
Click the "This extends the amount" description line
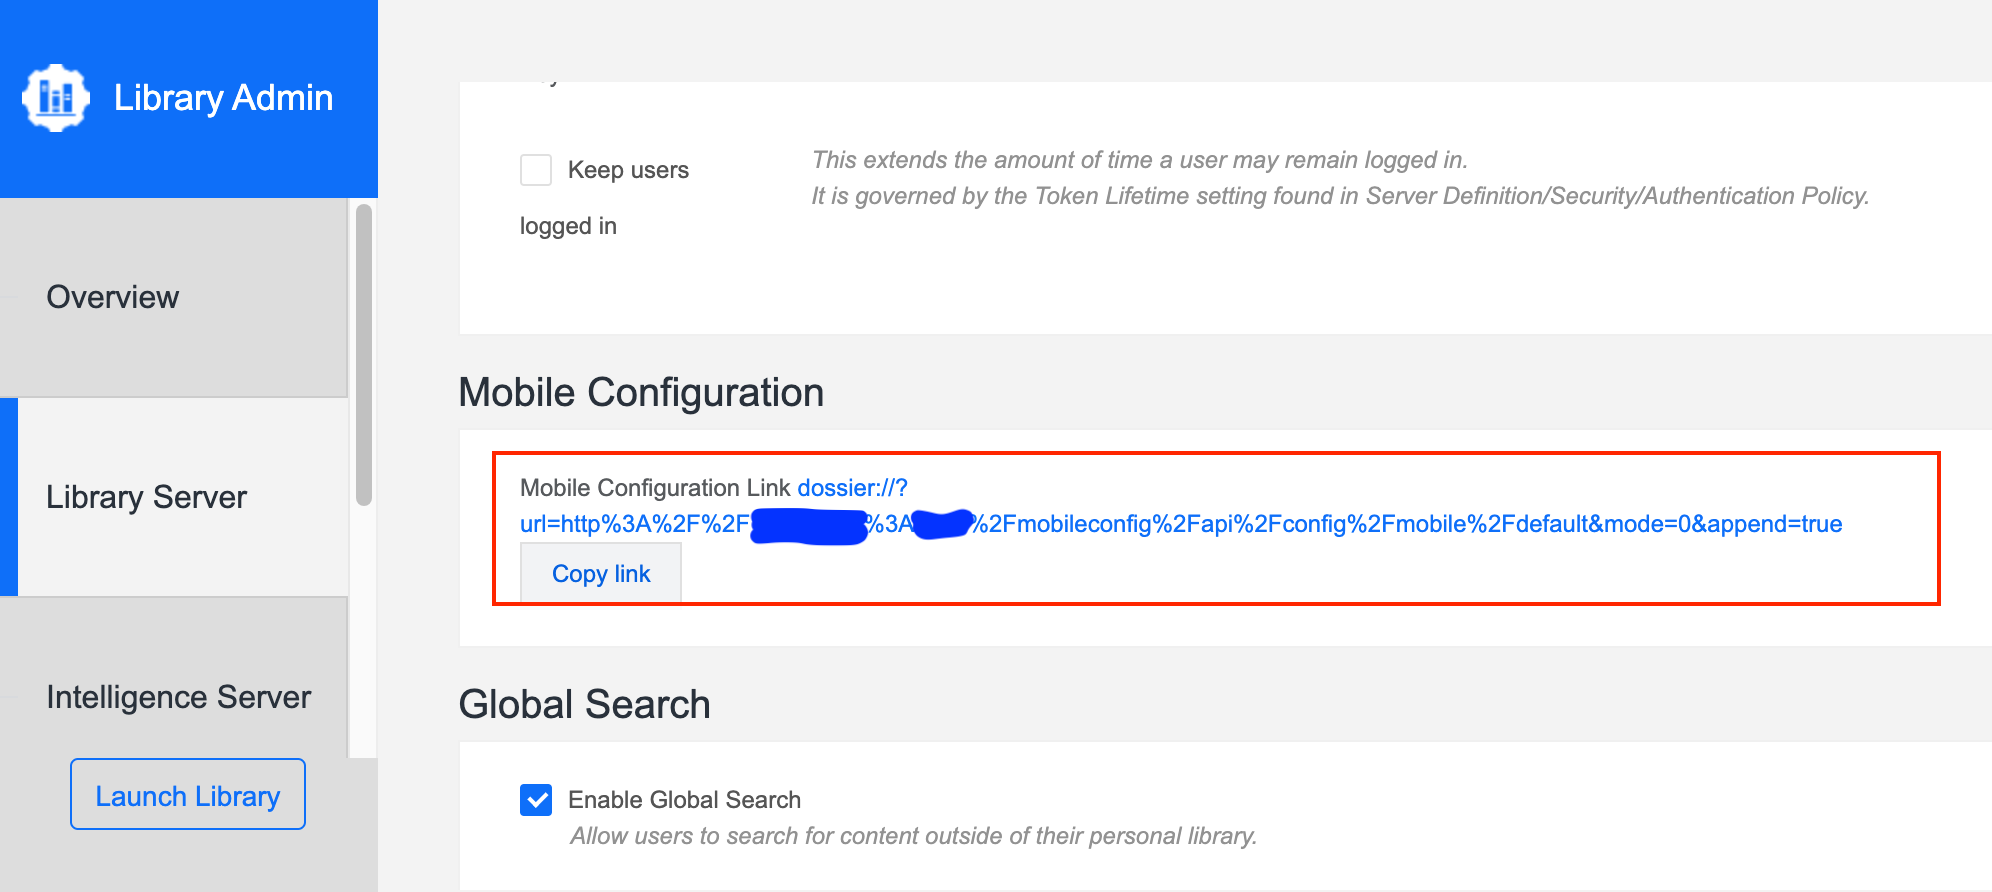pos(1139,160)
